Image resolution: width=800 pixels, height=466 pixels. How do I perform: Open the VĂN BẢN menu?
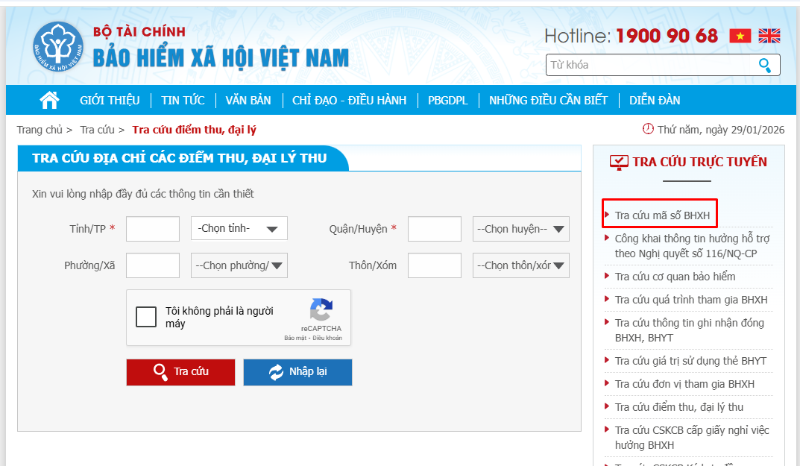[248, 100]
